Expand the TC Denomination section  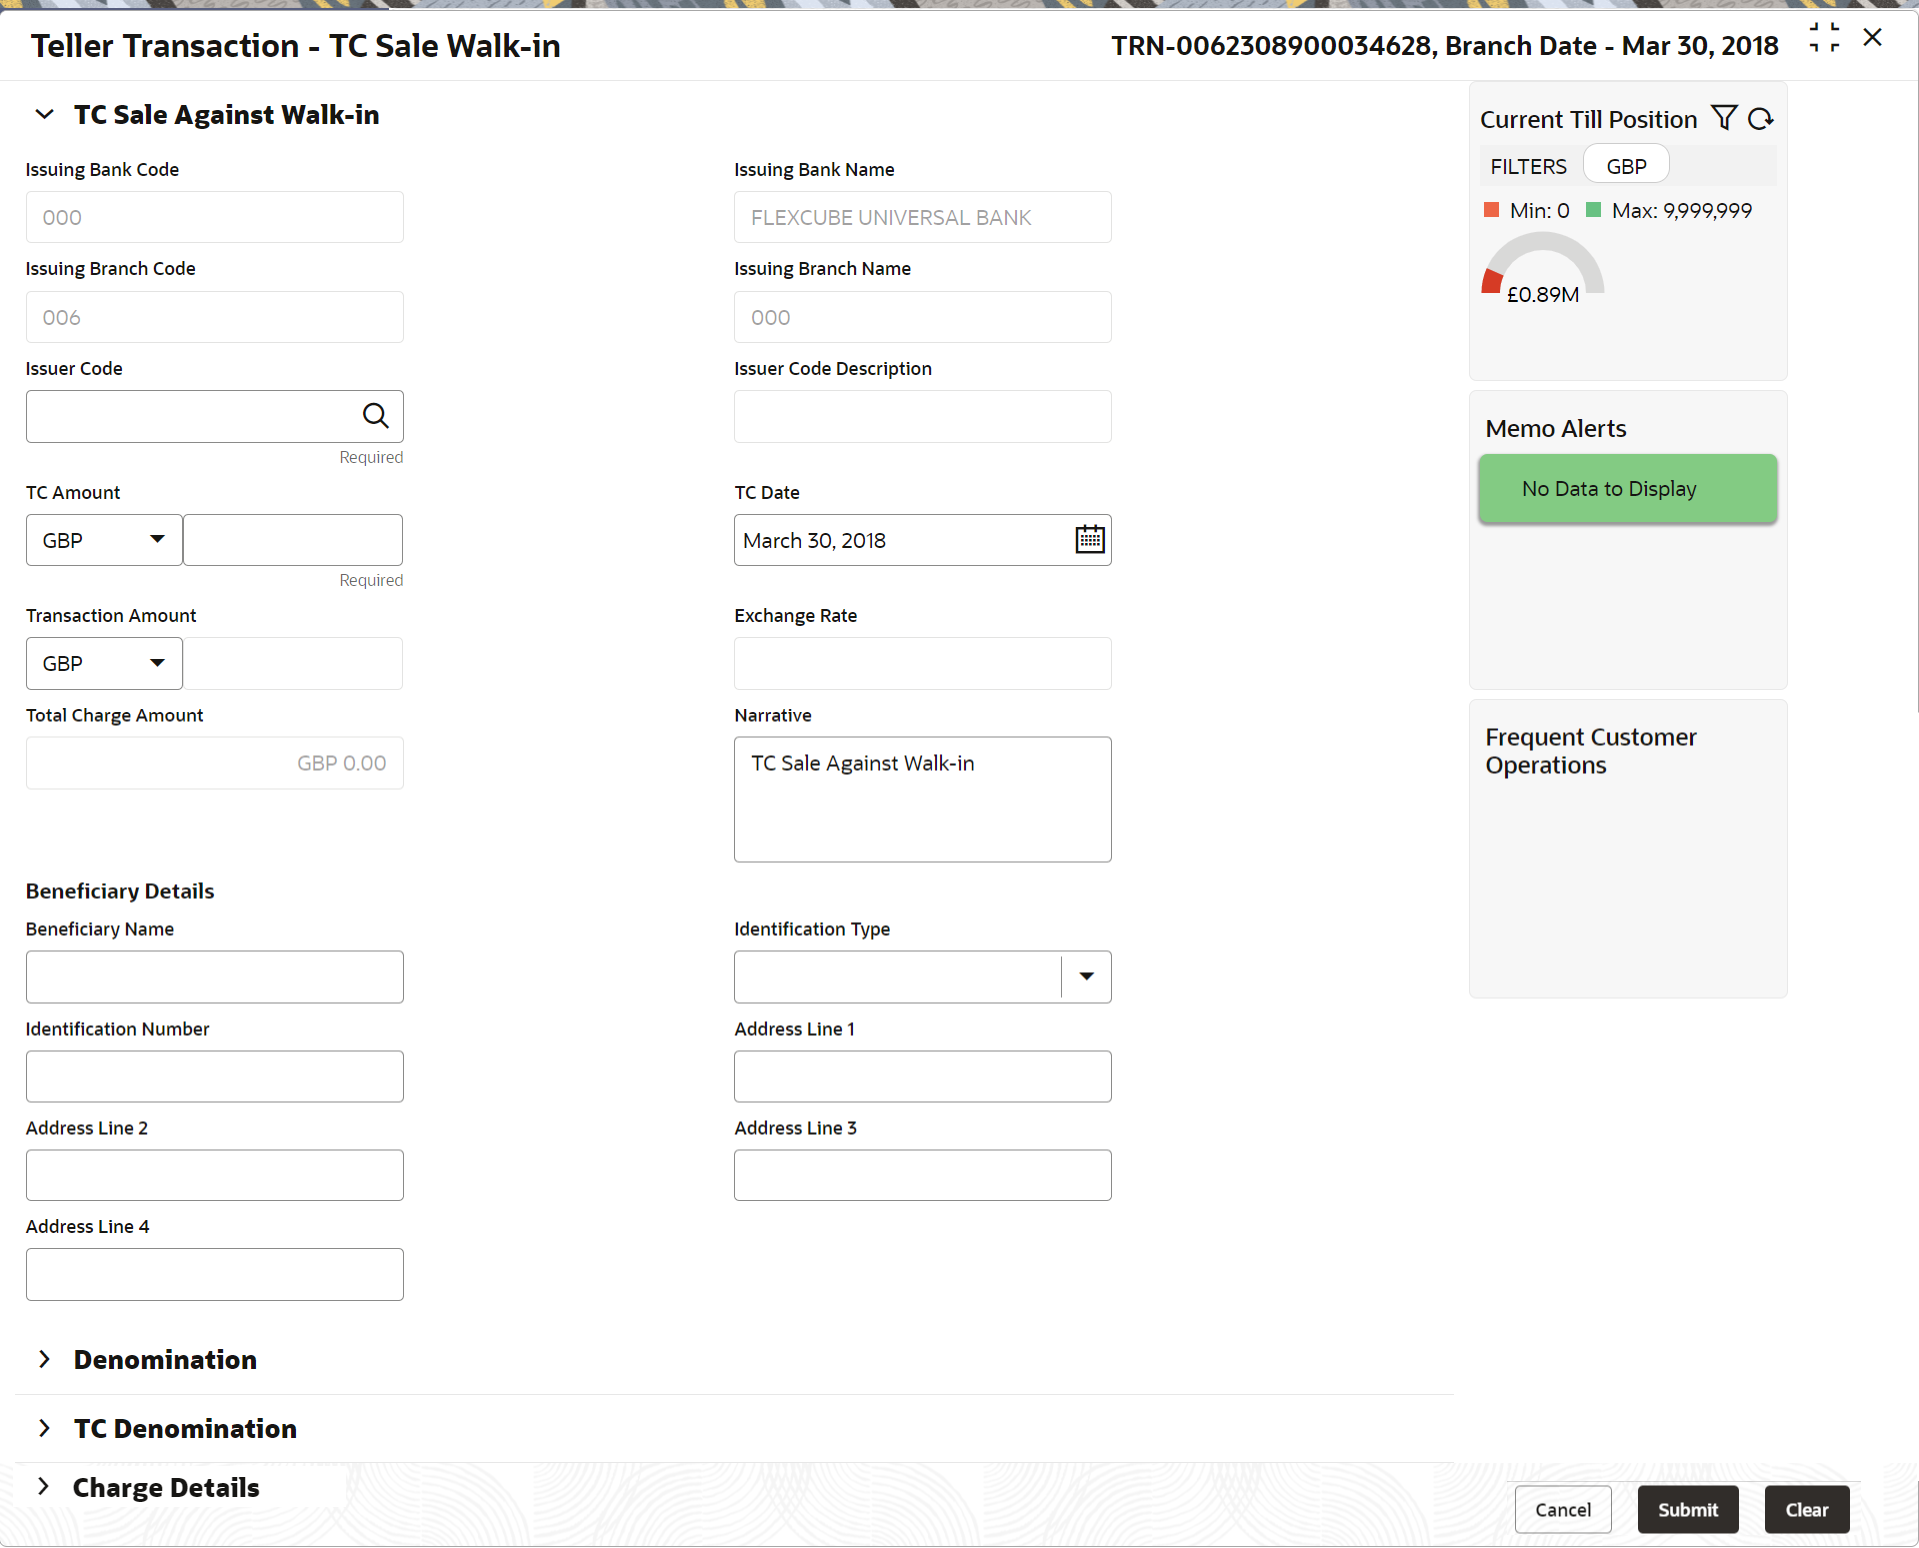coord(45,1428)
